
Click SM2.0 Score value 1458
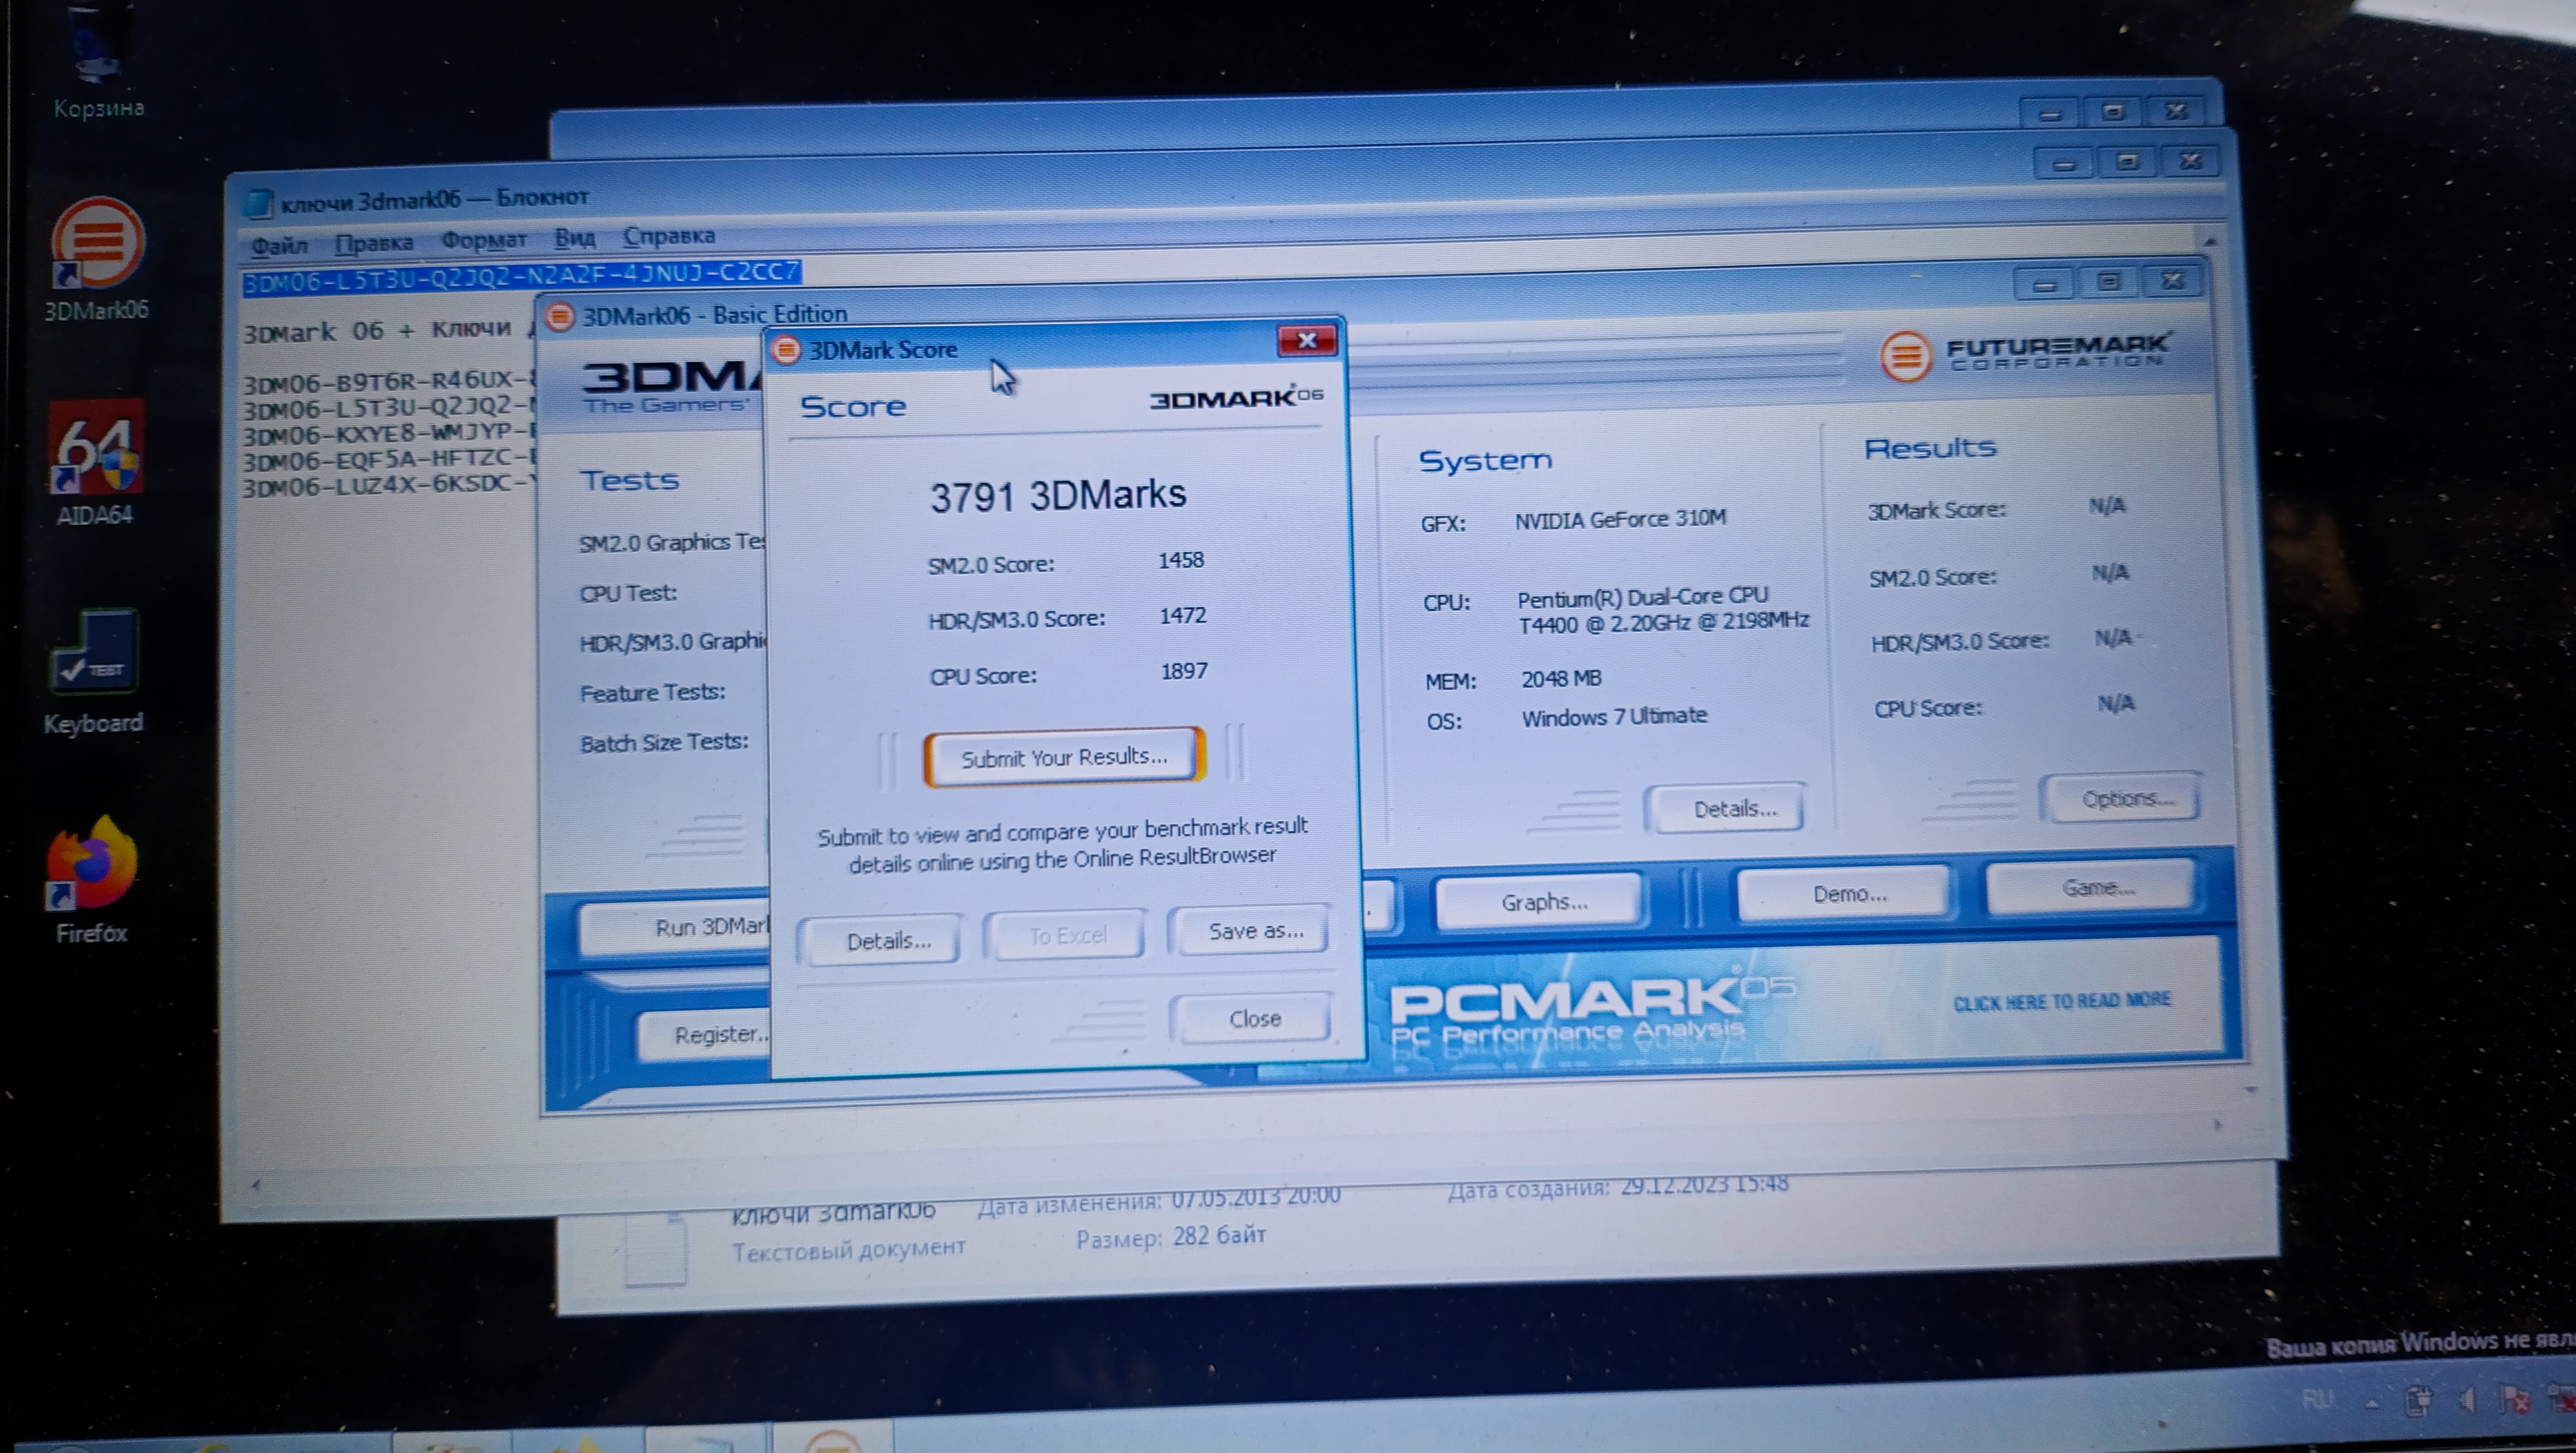[x=1181, y=560]
